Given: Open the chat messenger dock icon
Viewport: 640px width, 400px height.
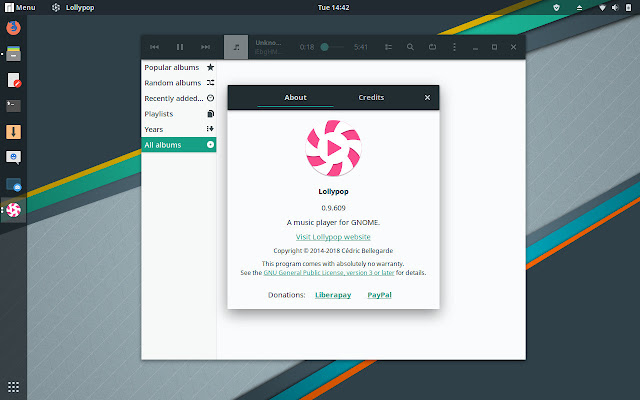Looking at the screenshot, I should 13,158.
